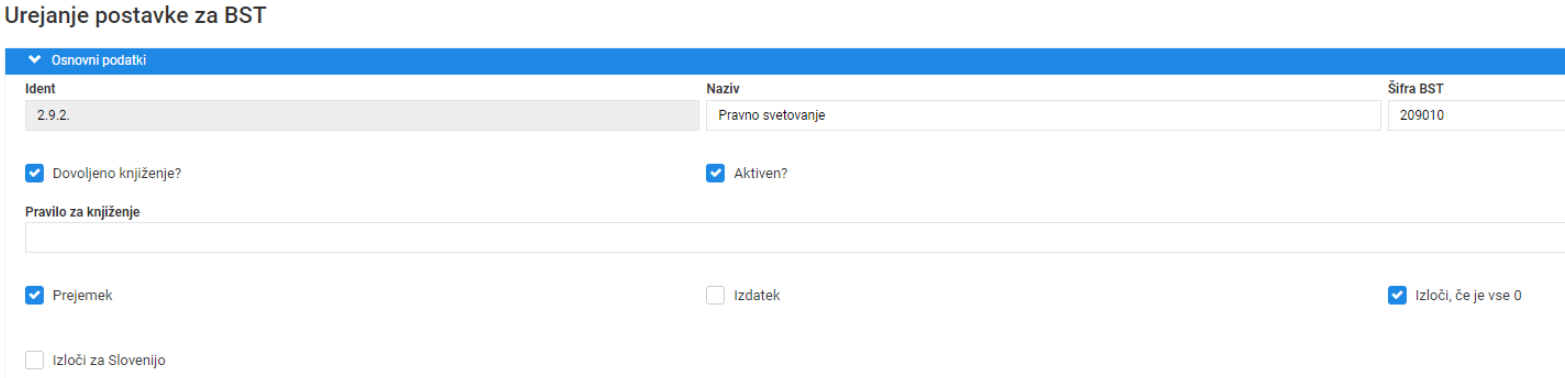Click the Dovoljeno knjiženje? label text
Screen dimensions: 1565x378
pyautogui.click(x=116, y=173)
